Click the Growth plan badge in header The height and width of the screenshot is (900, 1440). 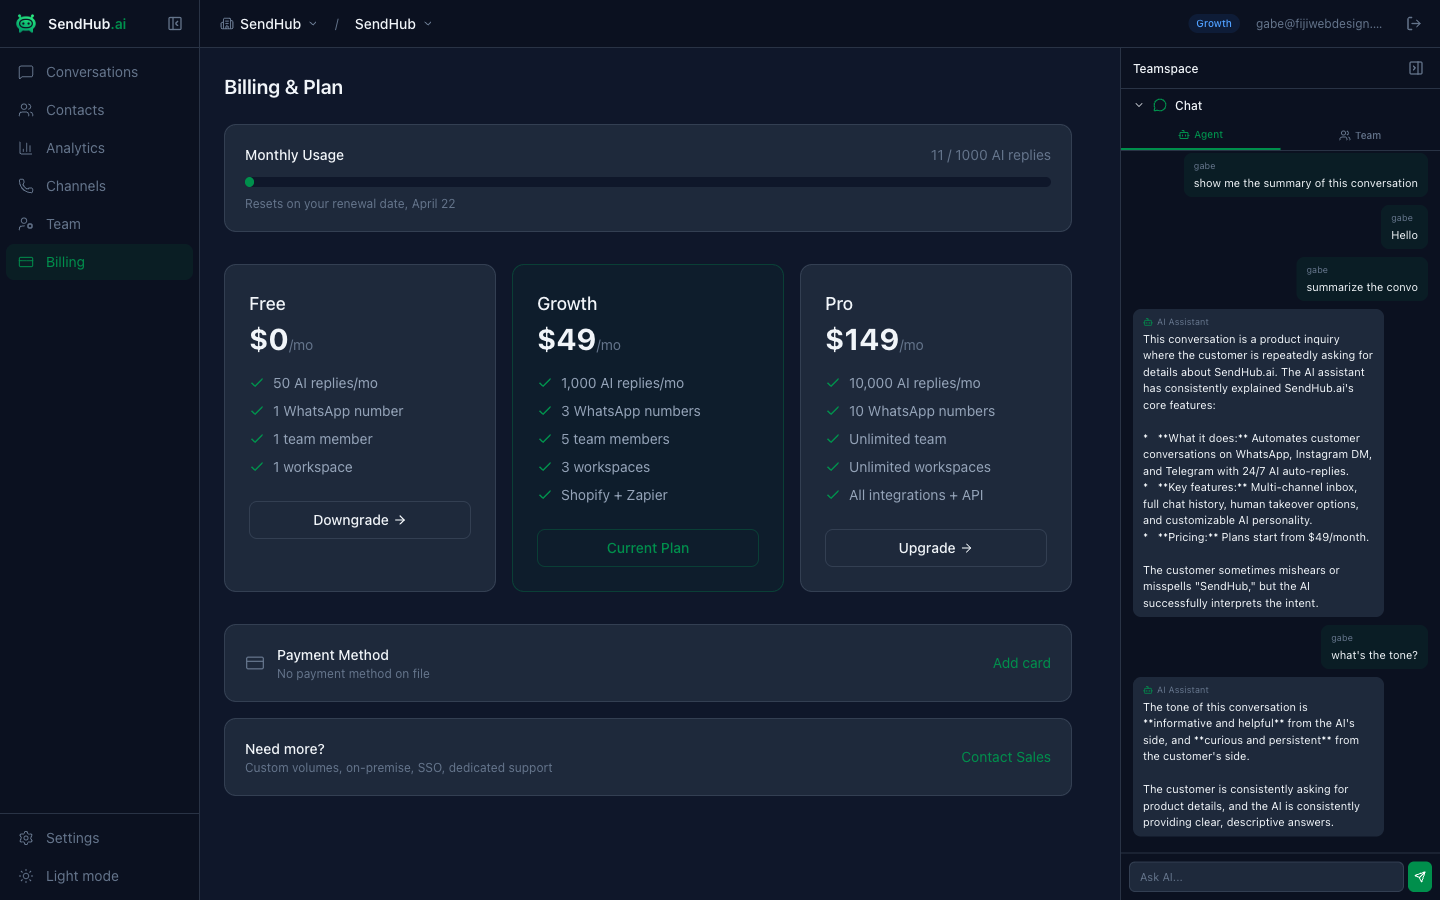click(1214, 24)
